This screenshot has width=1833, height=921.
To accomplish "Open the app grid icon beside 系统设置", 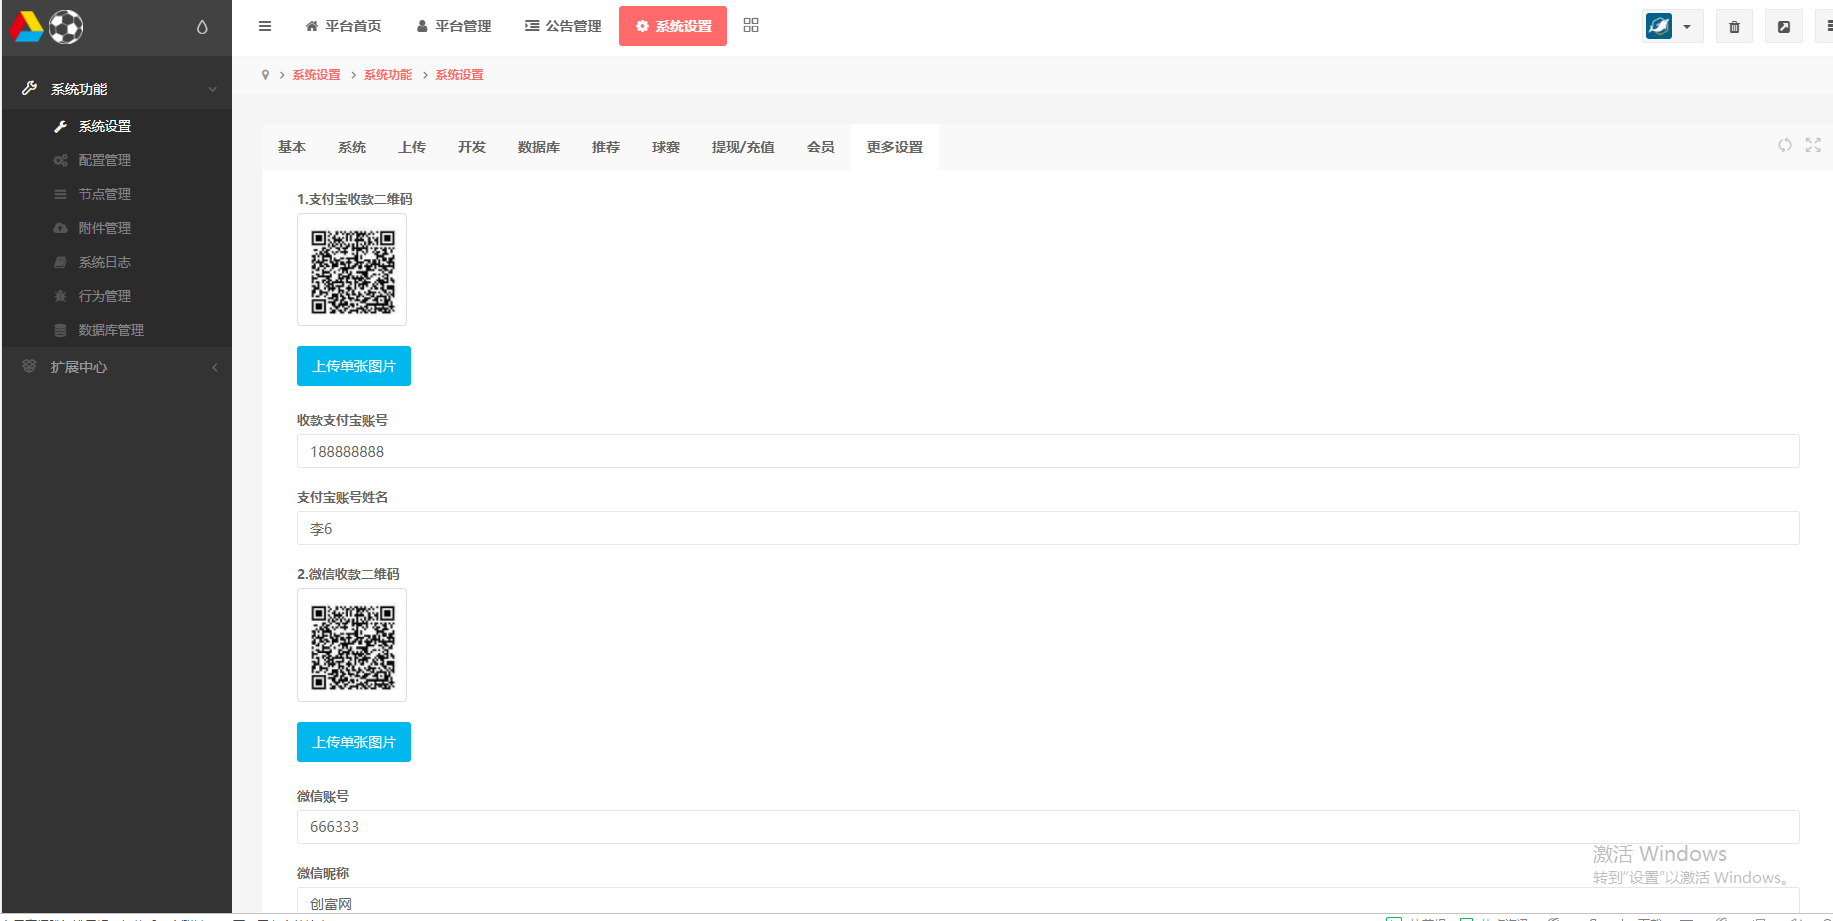I will coord(750,25).
